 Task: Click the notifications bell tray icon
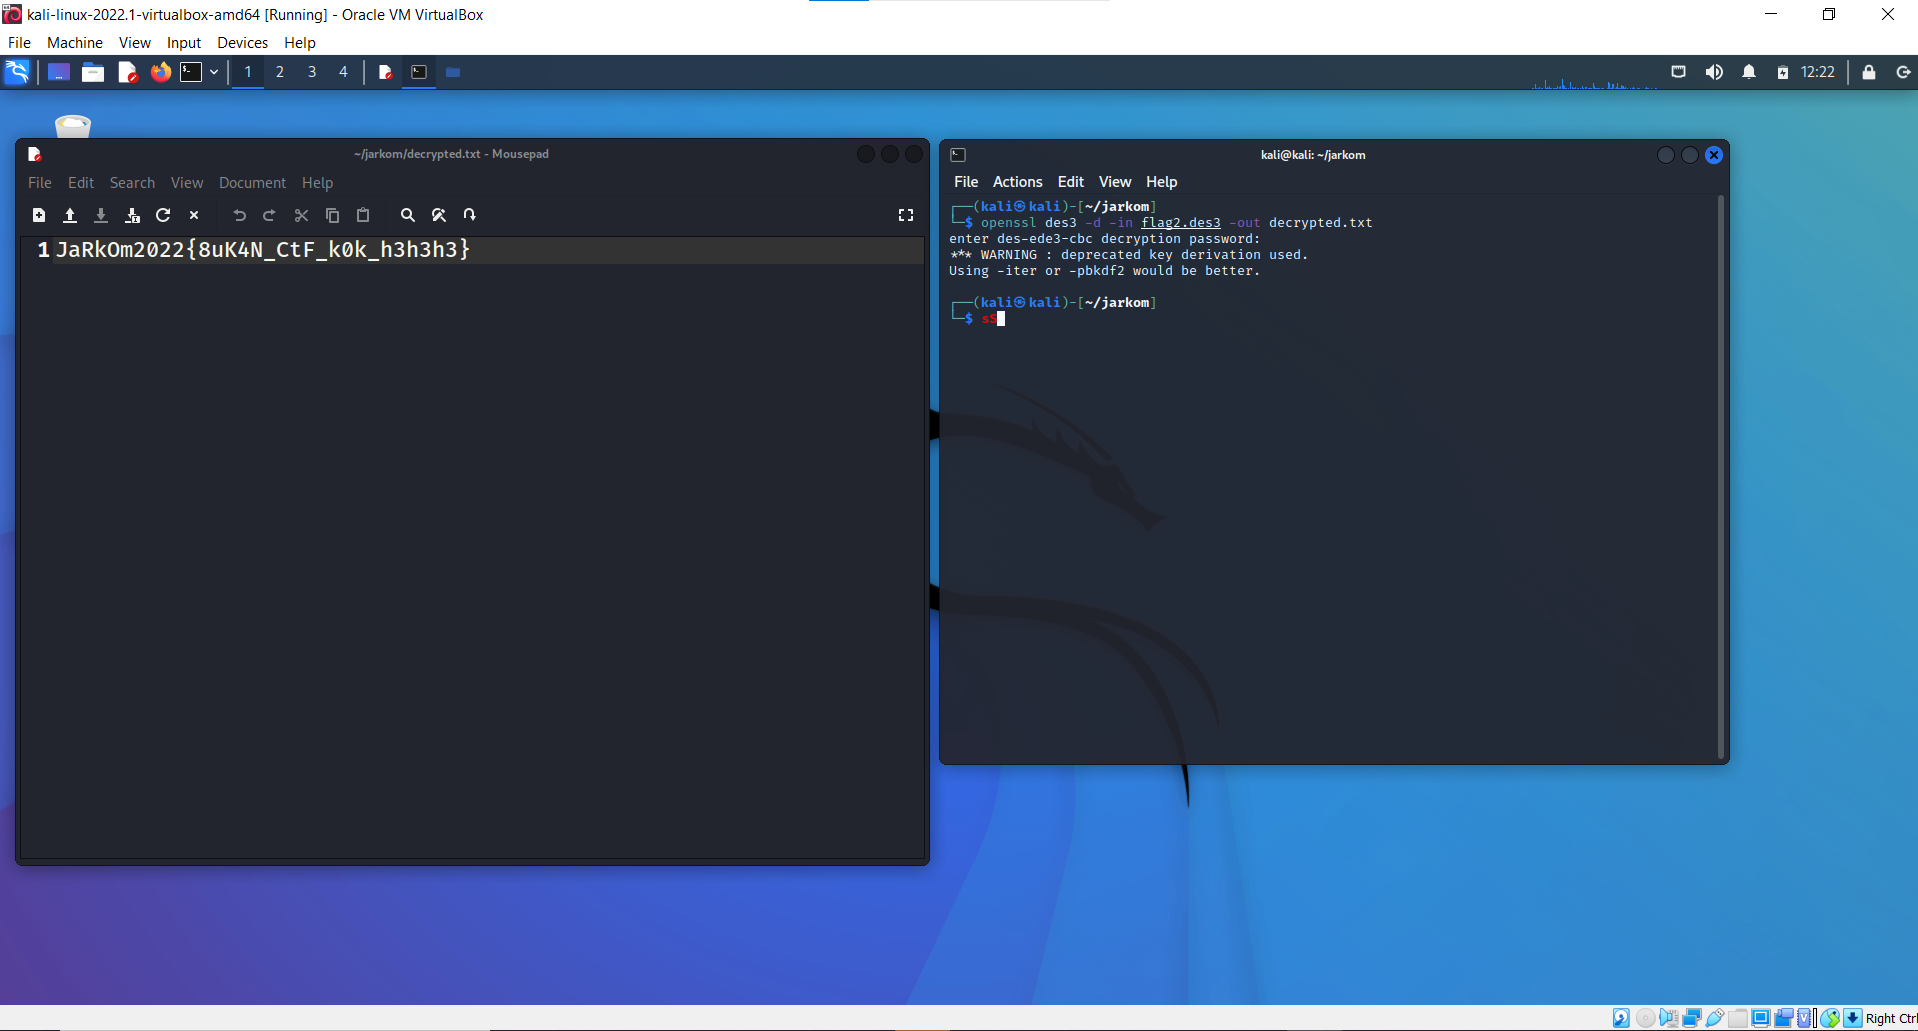1749,72
